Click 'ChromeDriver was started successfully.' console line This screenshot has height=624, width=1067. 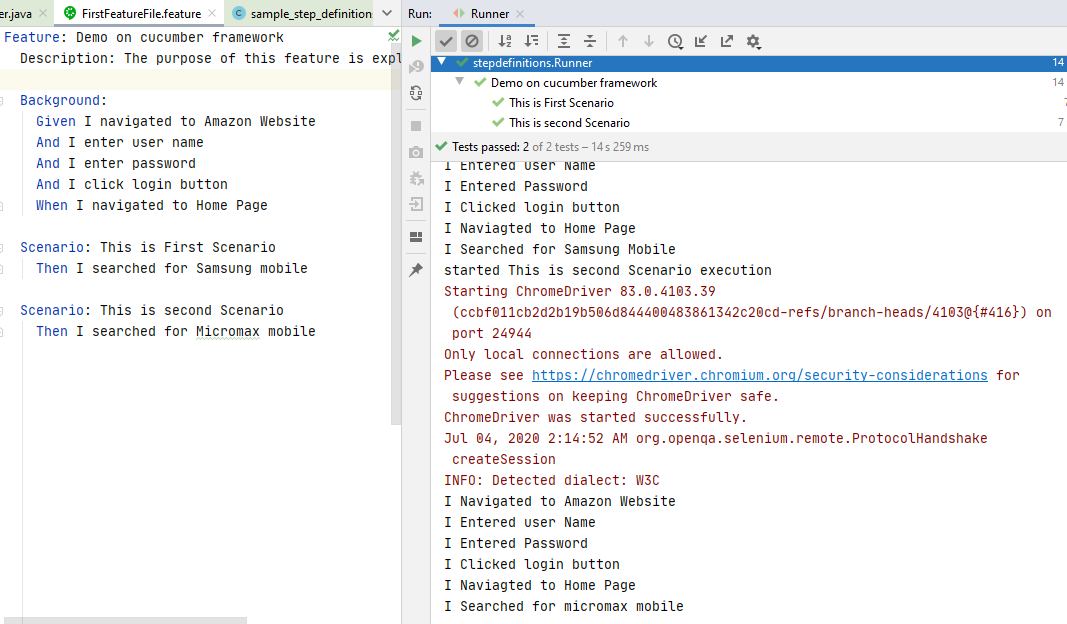(x=595, y=417)
